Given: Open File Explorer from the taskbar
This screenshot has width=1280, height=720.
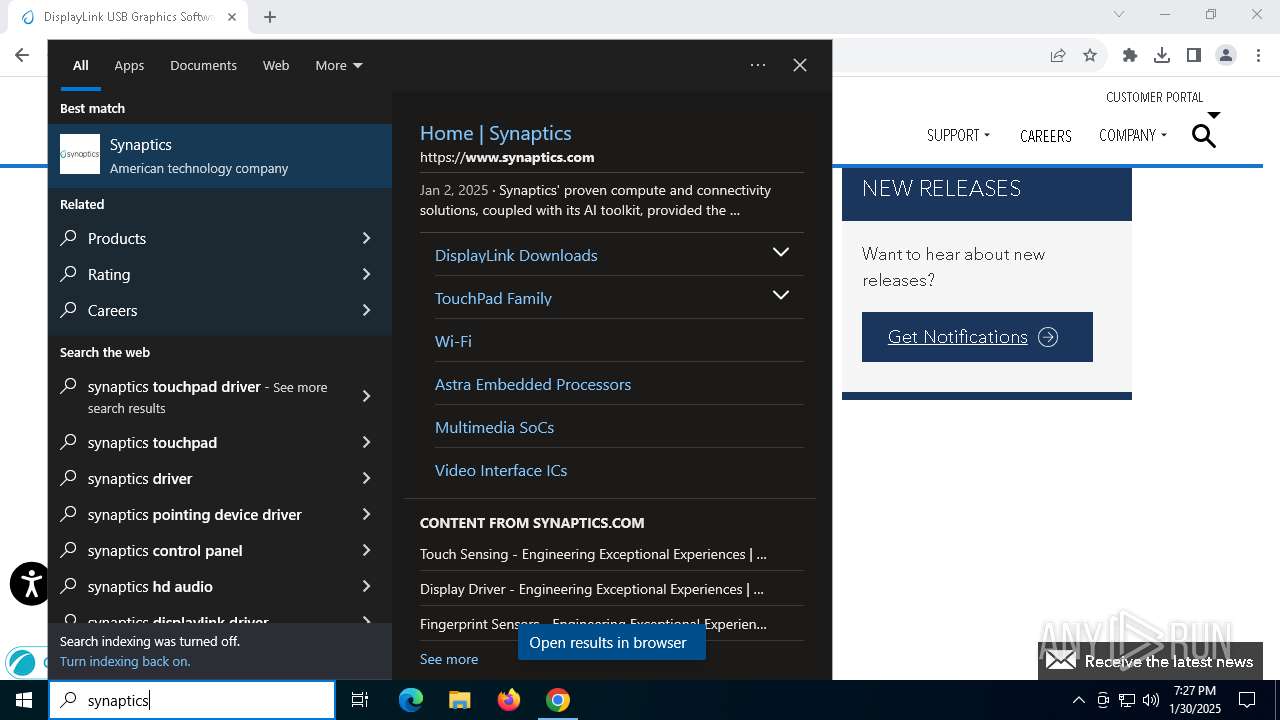Looking at the screenshot, I should (460, 700).
